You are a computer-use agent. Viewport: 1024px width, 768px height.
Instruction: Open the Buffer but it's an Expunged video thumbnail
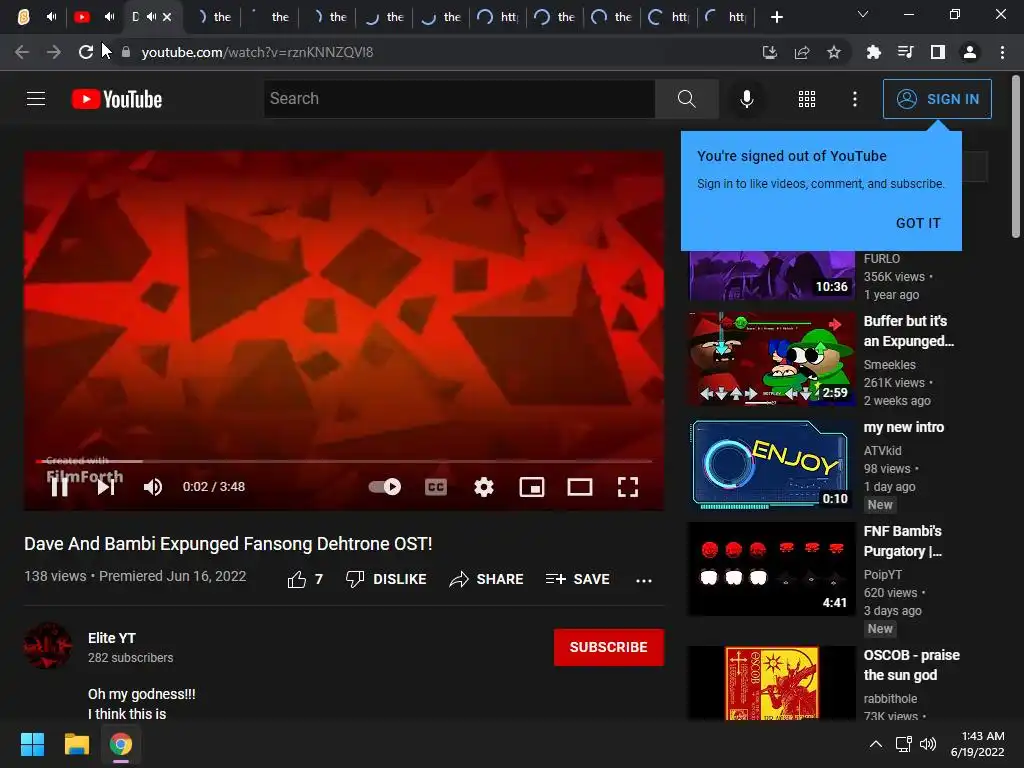pos(772,359)
